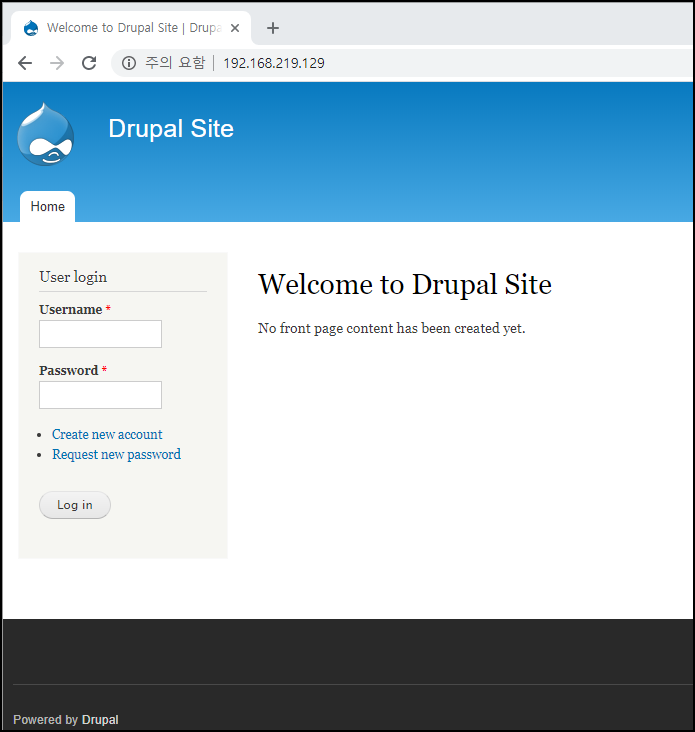
Task: Click the Drupal droplet logo
Action: (x=46, y=134)
